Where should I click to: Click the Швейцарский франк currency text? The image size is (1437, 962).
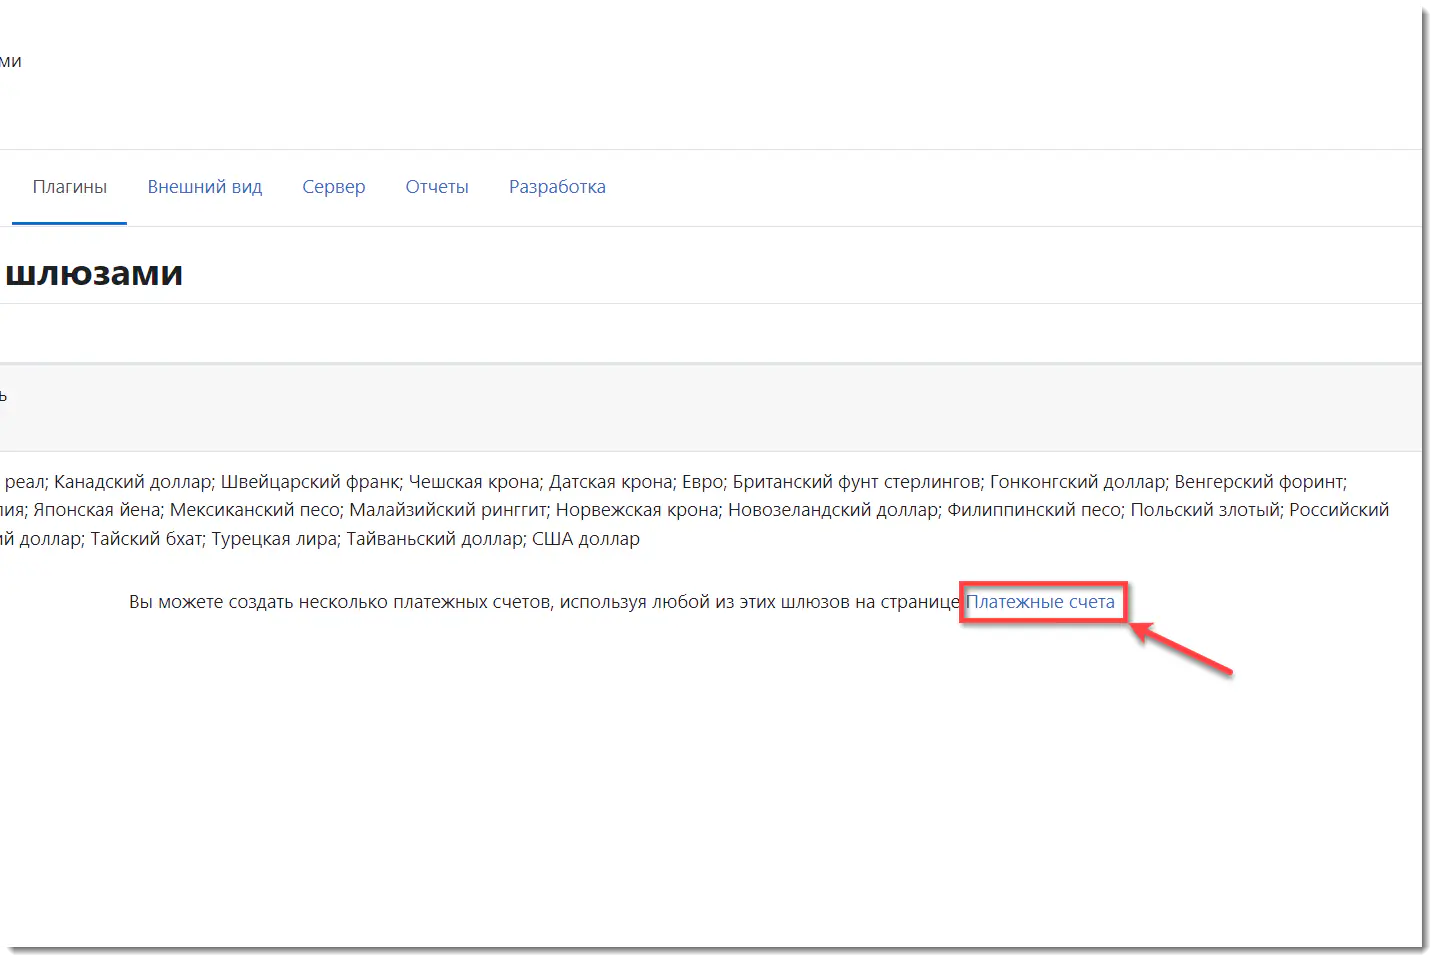point(309,482)
